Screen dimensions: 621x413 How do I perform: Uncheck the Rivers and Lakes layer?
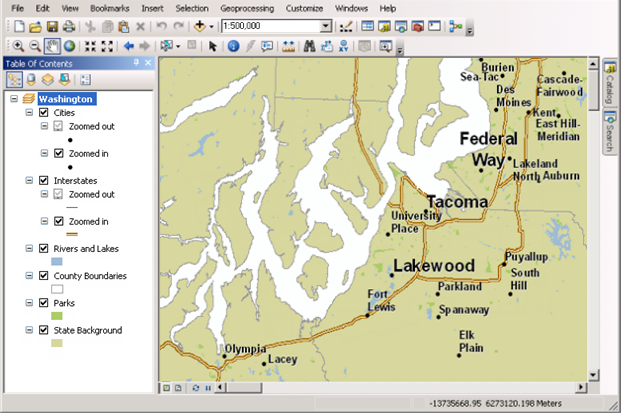click(x=43, y=248)
